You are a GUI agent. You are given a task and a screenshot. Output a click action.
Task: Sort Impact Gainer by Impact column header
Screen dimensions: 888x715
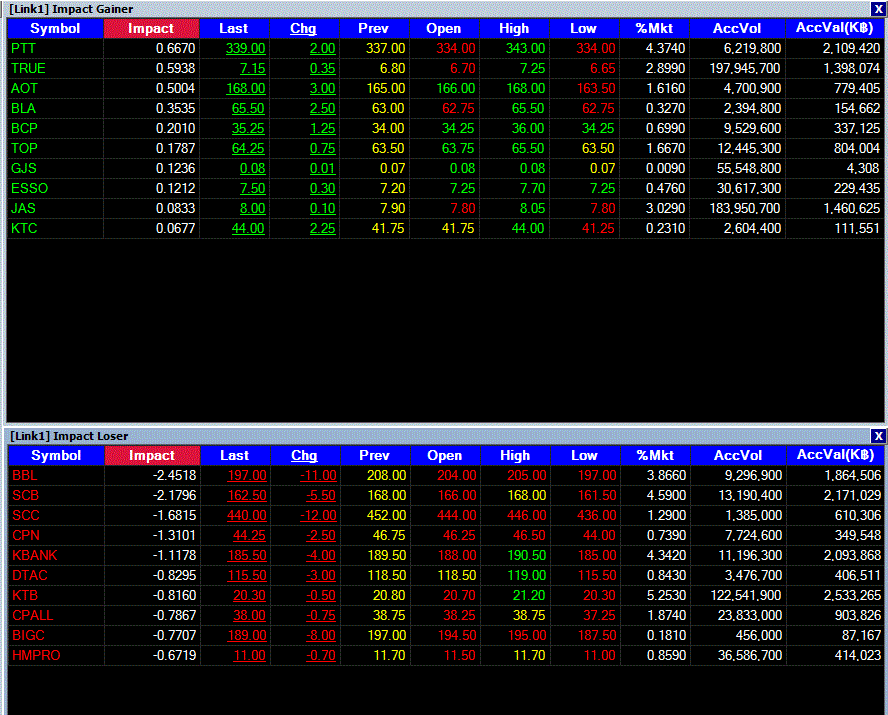(151, 29)
